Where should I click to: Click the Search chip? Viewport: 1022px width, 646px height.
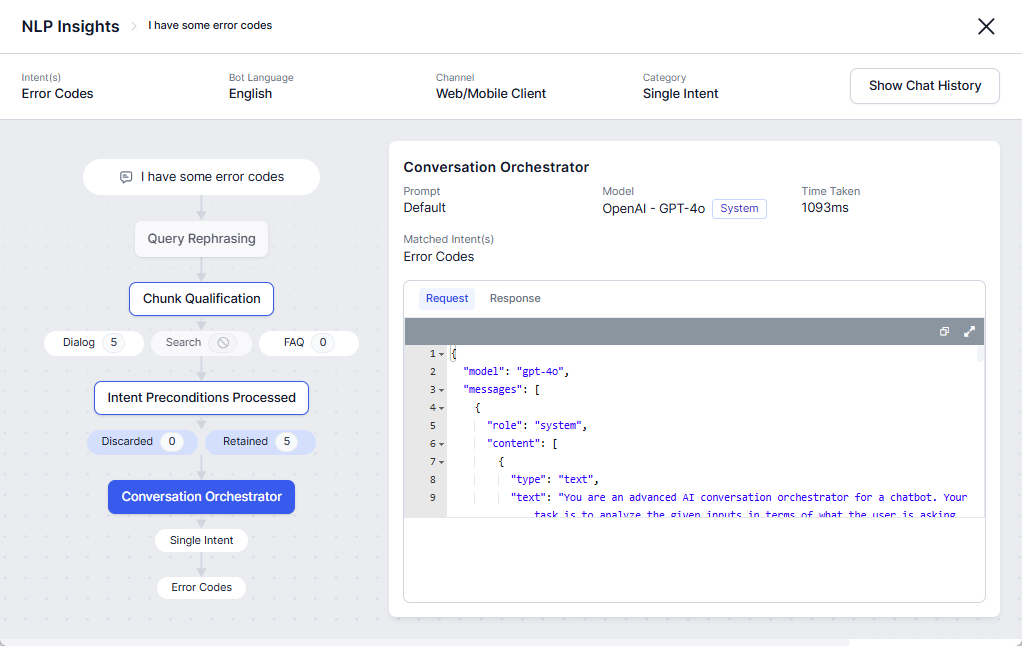tap(201, 343)
